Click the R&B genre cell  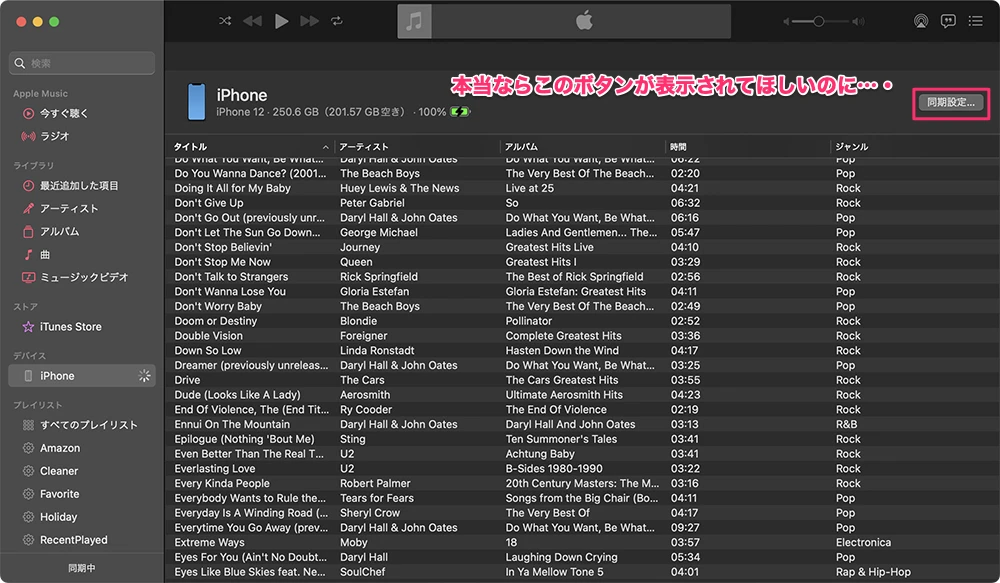(x=846, y=424)
